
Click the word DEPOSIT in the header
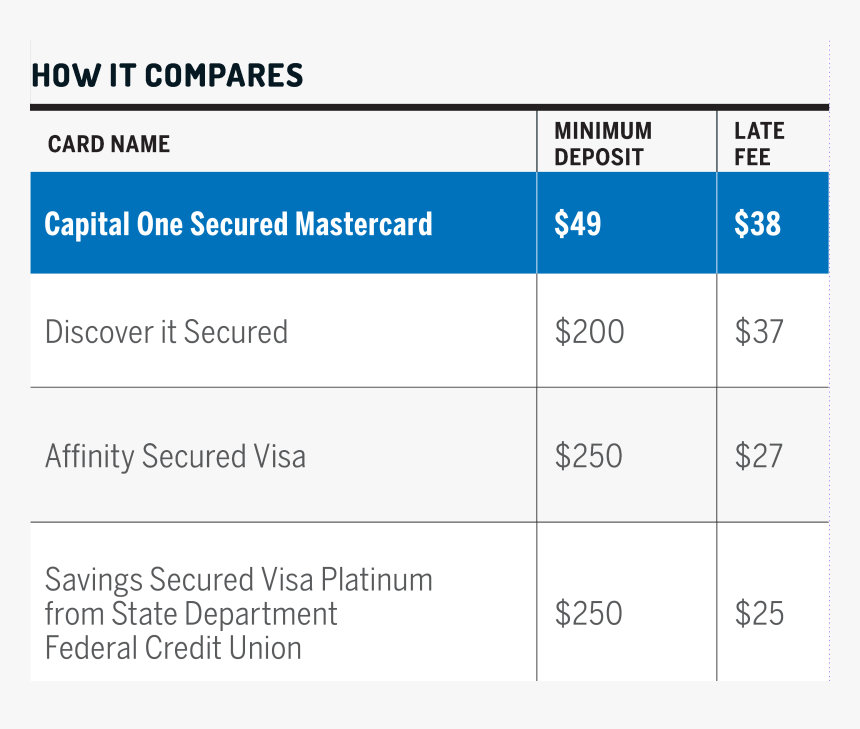pos(598,157)
